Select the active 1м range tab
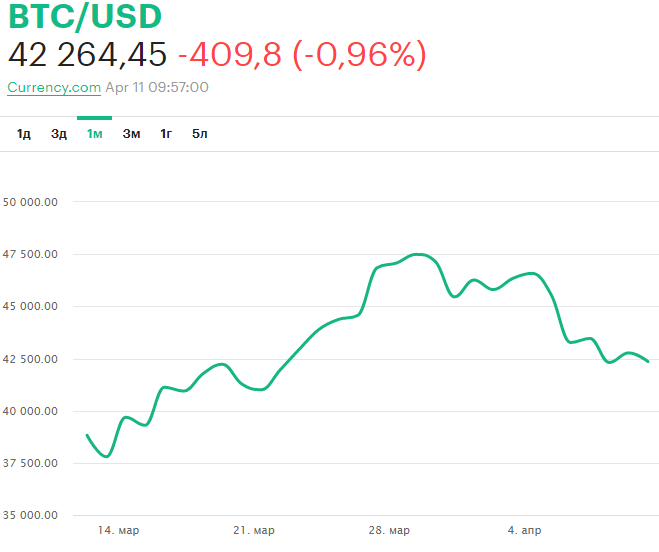This screenshot has height=552, width=659. (x=94, y=134)
